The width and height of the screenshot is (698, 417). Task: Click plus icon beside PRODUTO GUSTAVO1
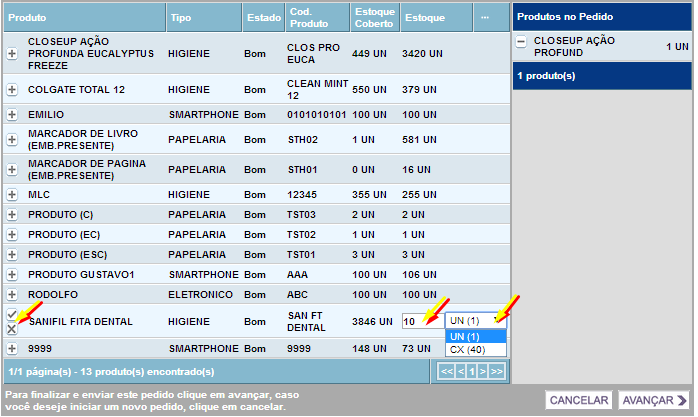point(12,275)
